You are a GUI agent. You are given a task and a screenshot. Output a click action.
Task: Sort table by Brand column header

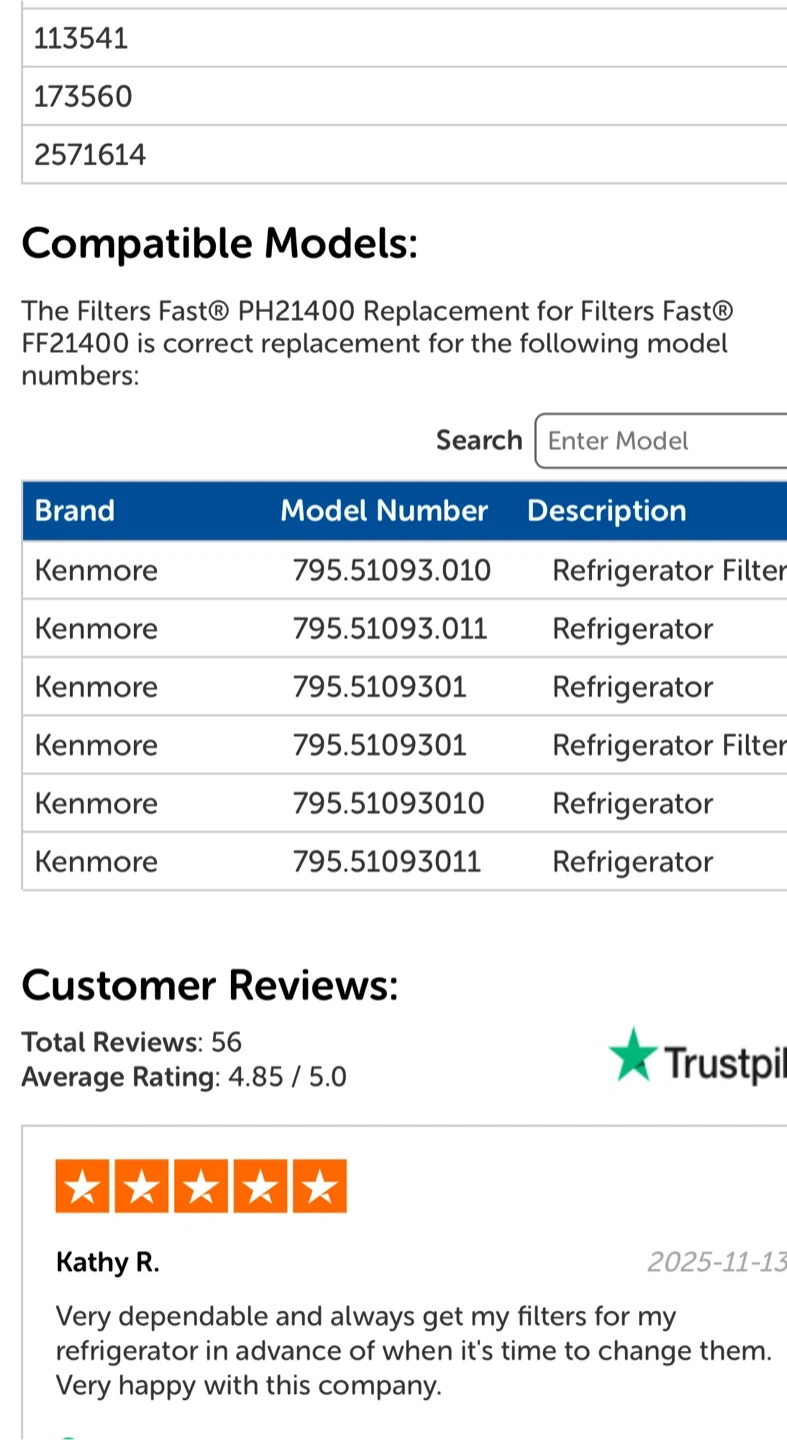point(75,511)
